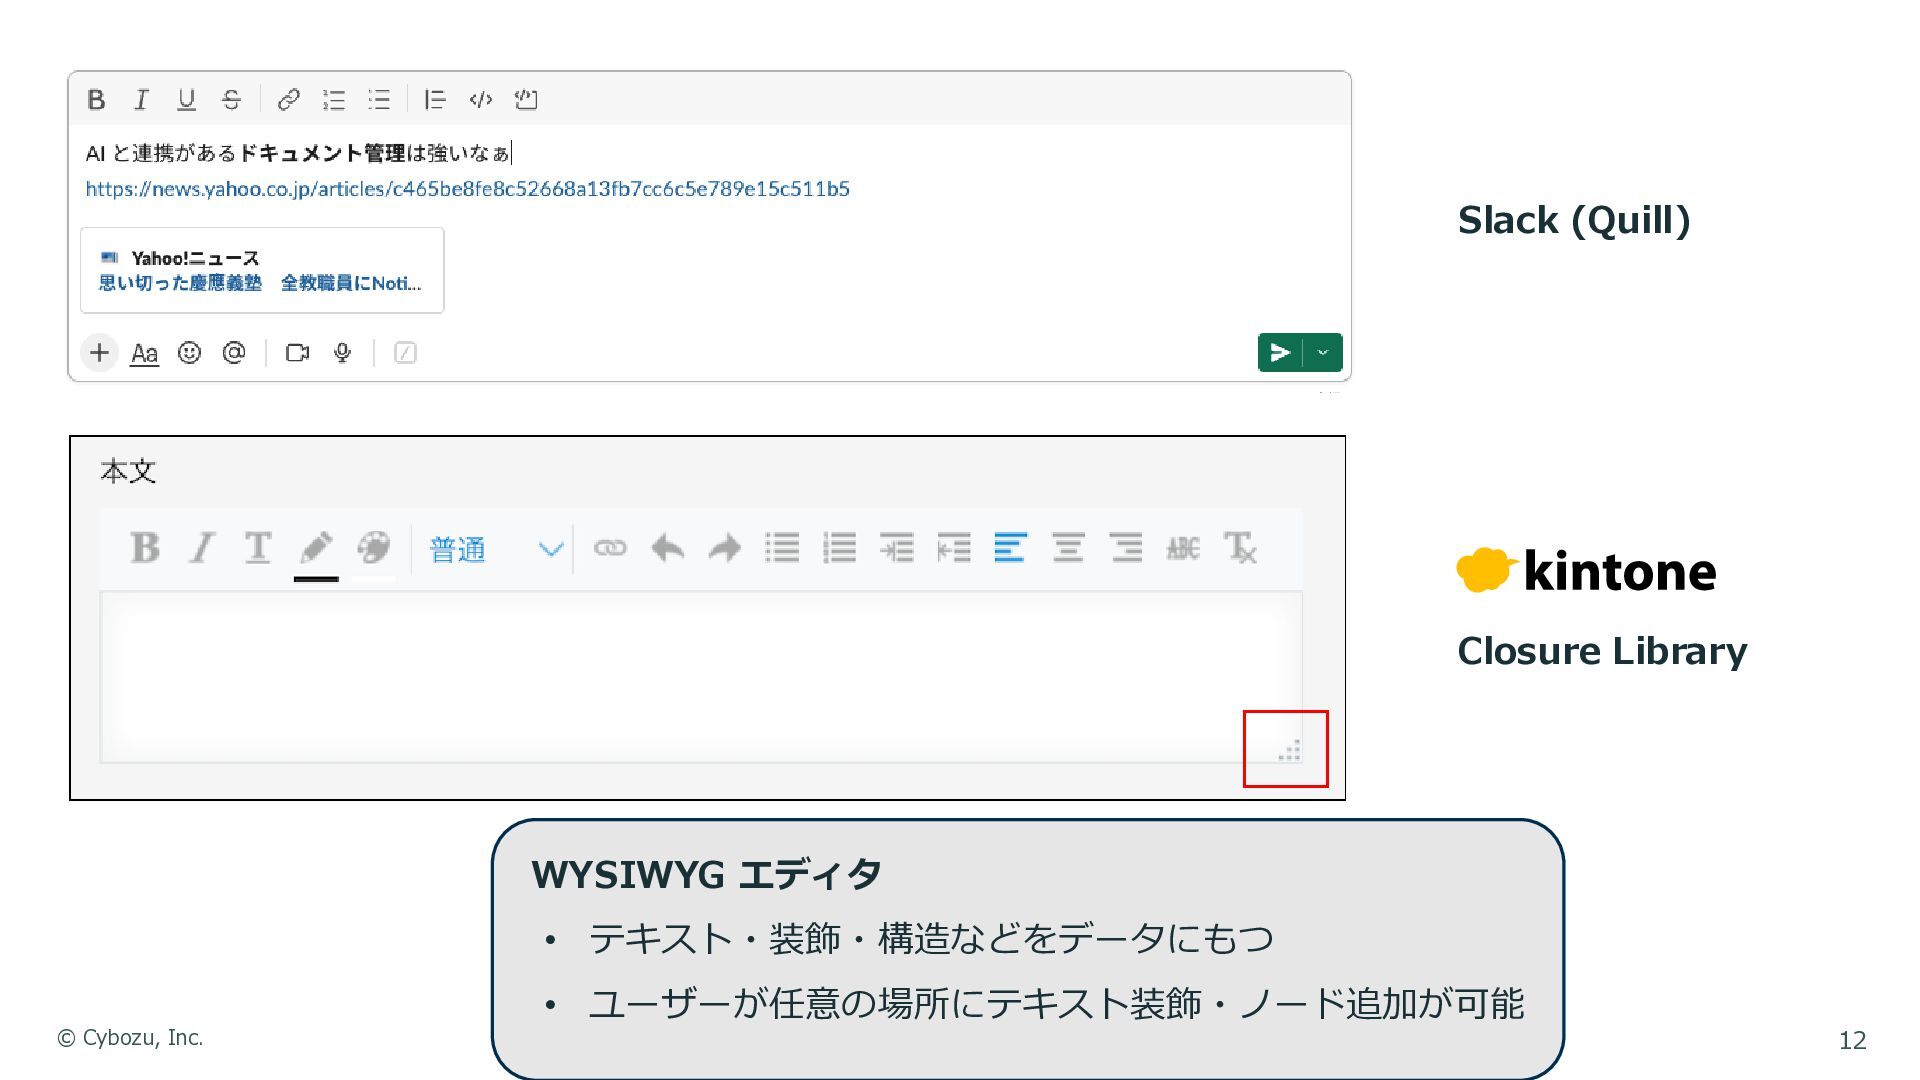Open the Yahoo!ニュース link preview card
Viewport: 1920px width, 1080px height.
click(x=262, y=270)
